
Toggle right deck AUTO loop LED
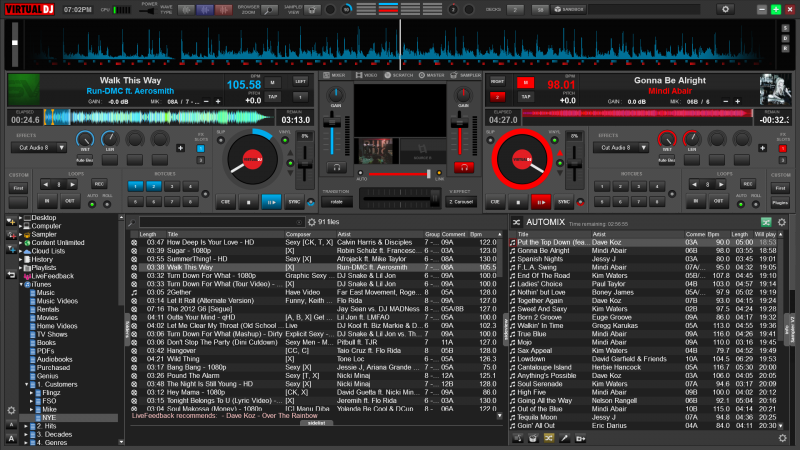point(741,205)
